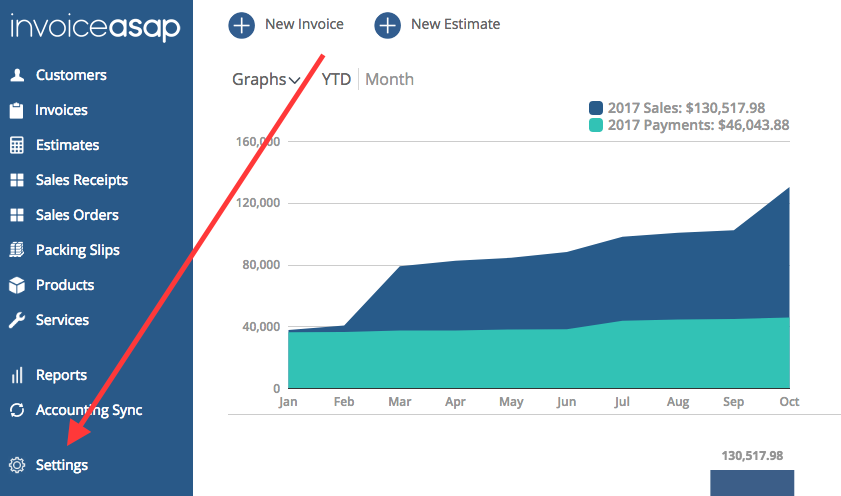Switch graph view to YTD
The image size is (841, 496).
[336, 80]
